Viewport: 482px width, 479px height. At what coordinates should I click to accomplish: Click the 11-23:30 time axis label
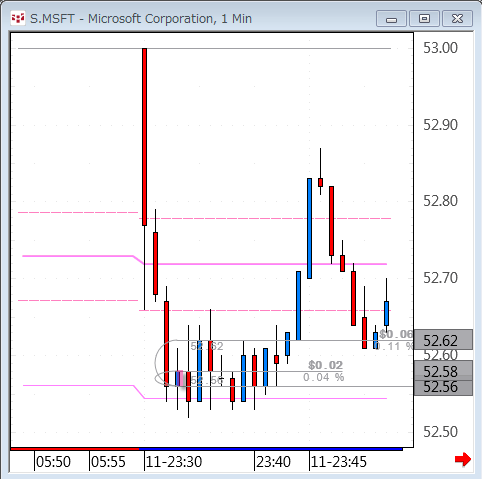174,462
